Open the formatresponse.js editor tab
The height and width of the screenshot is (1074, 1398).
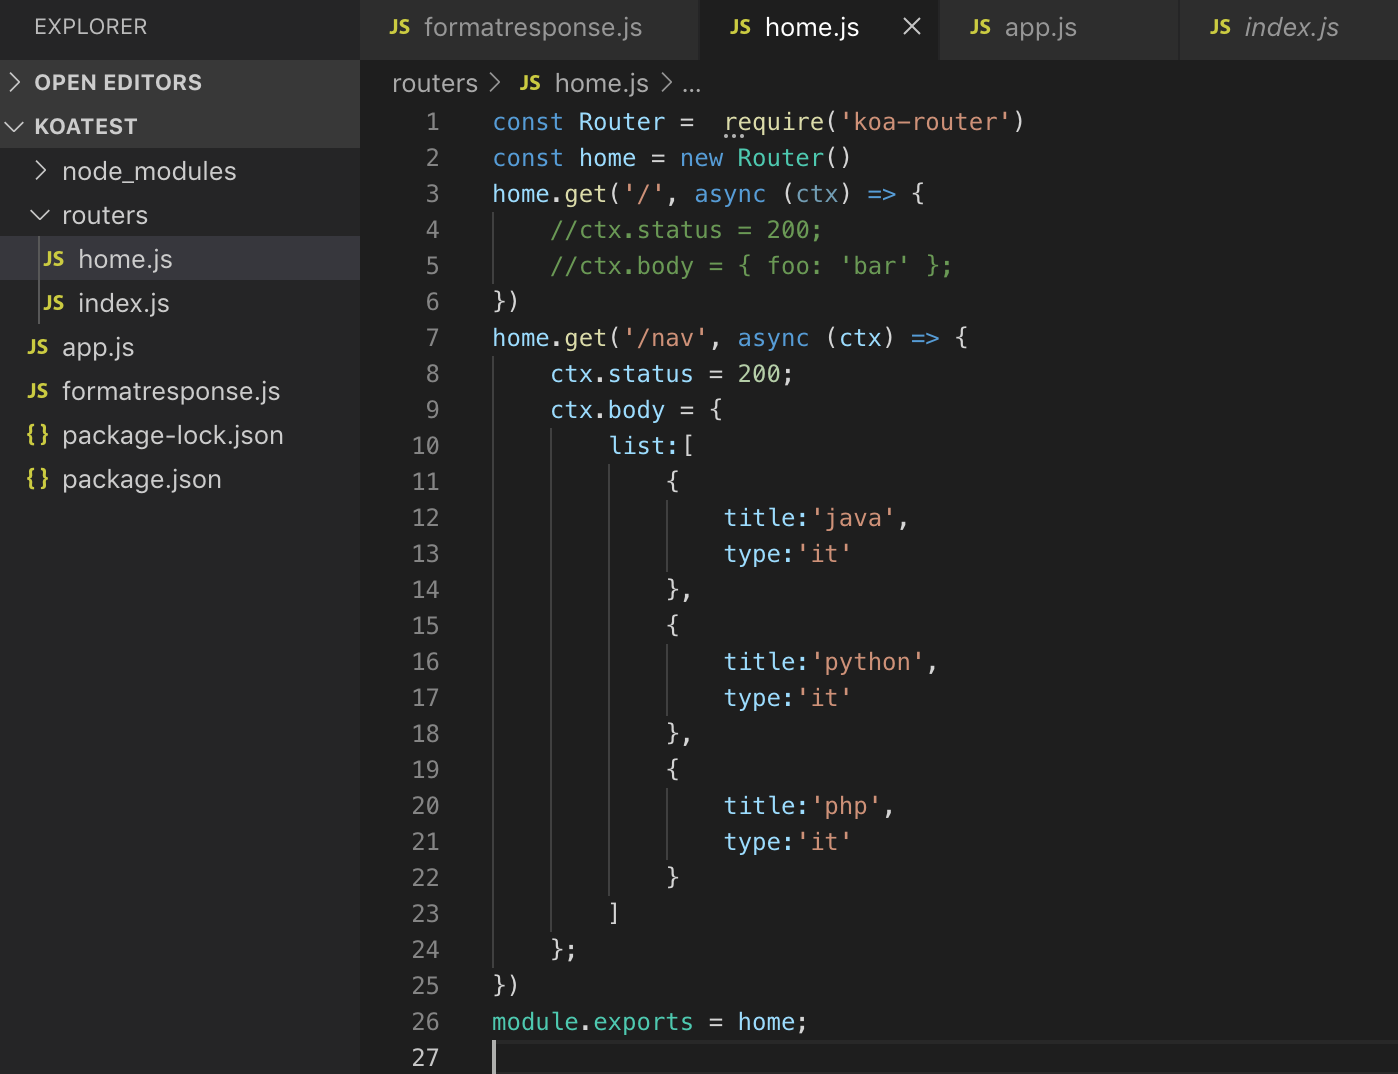coord(532,28)
